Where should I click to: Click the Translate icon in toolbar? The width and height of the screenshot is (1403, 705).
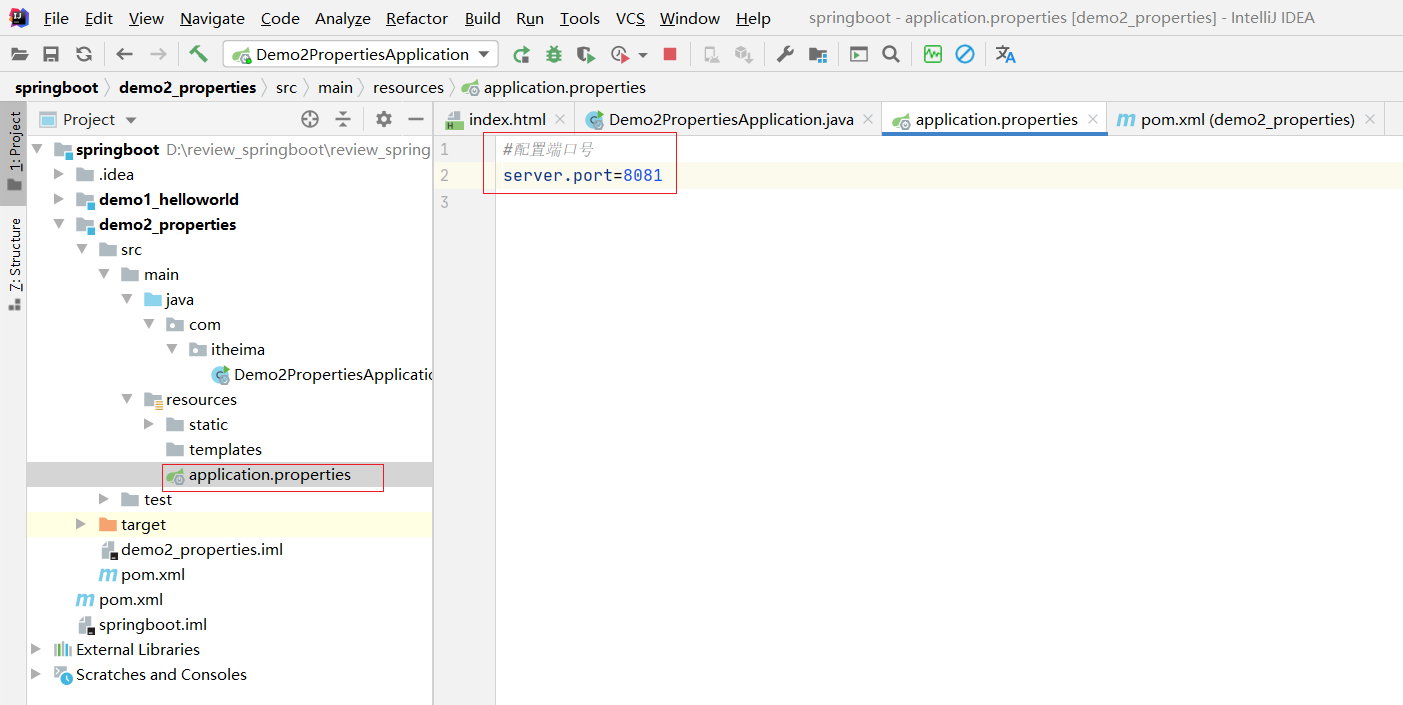1005,54
